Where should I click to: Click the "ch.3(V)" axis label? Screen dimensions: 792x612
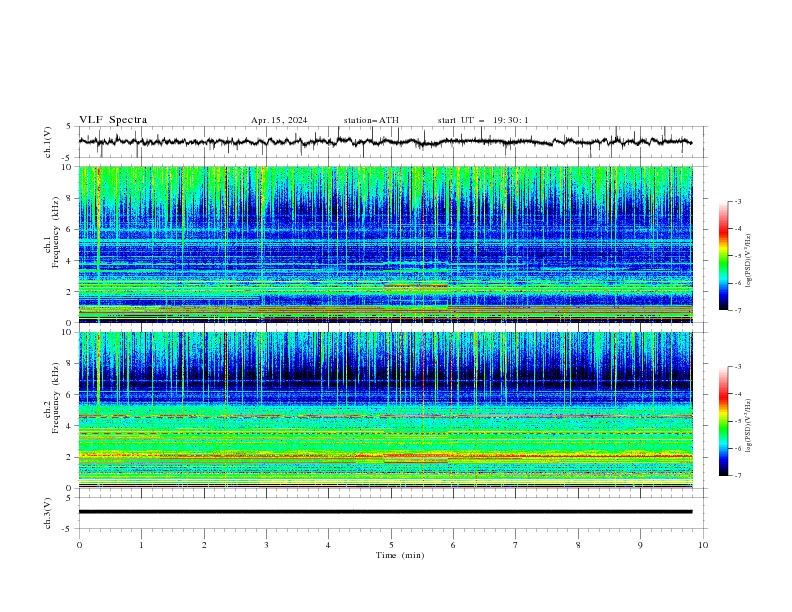[48, 513]
